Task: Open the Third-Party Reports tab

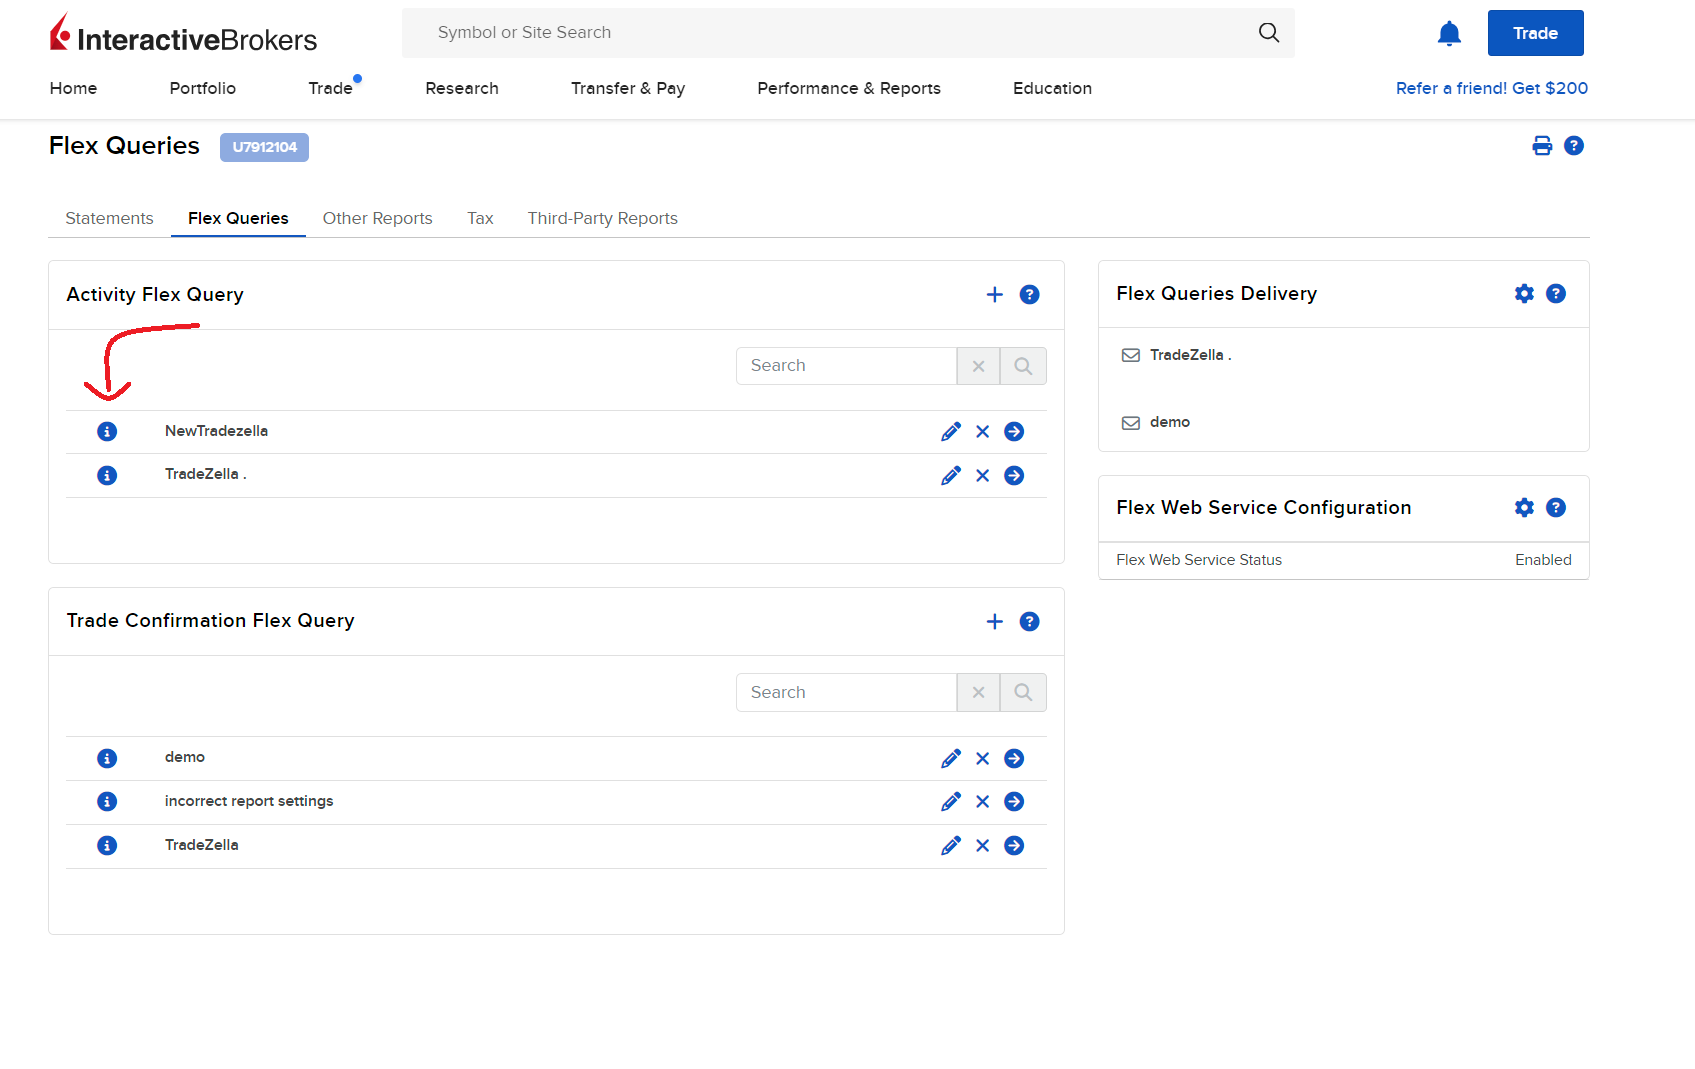Action: pyautogui.click(x=602, y=218)
